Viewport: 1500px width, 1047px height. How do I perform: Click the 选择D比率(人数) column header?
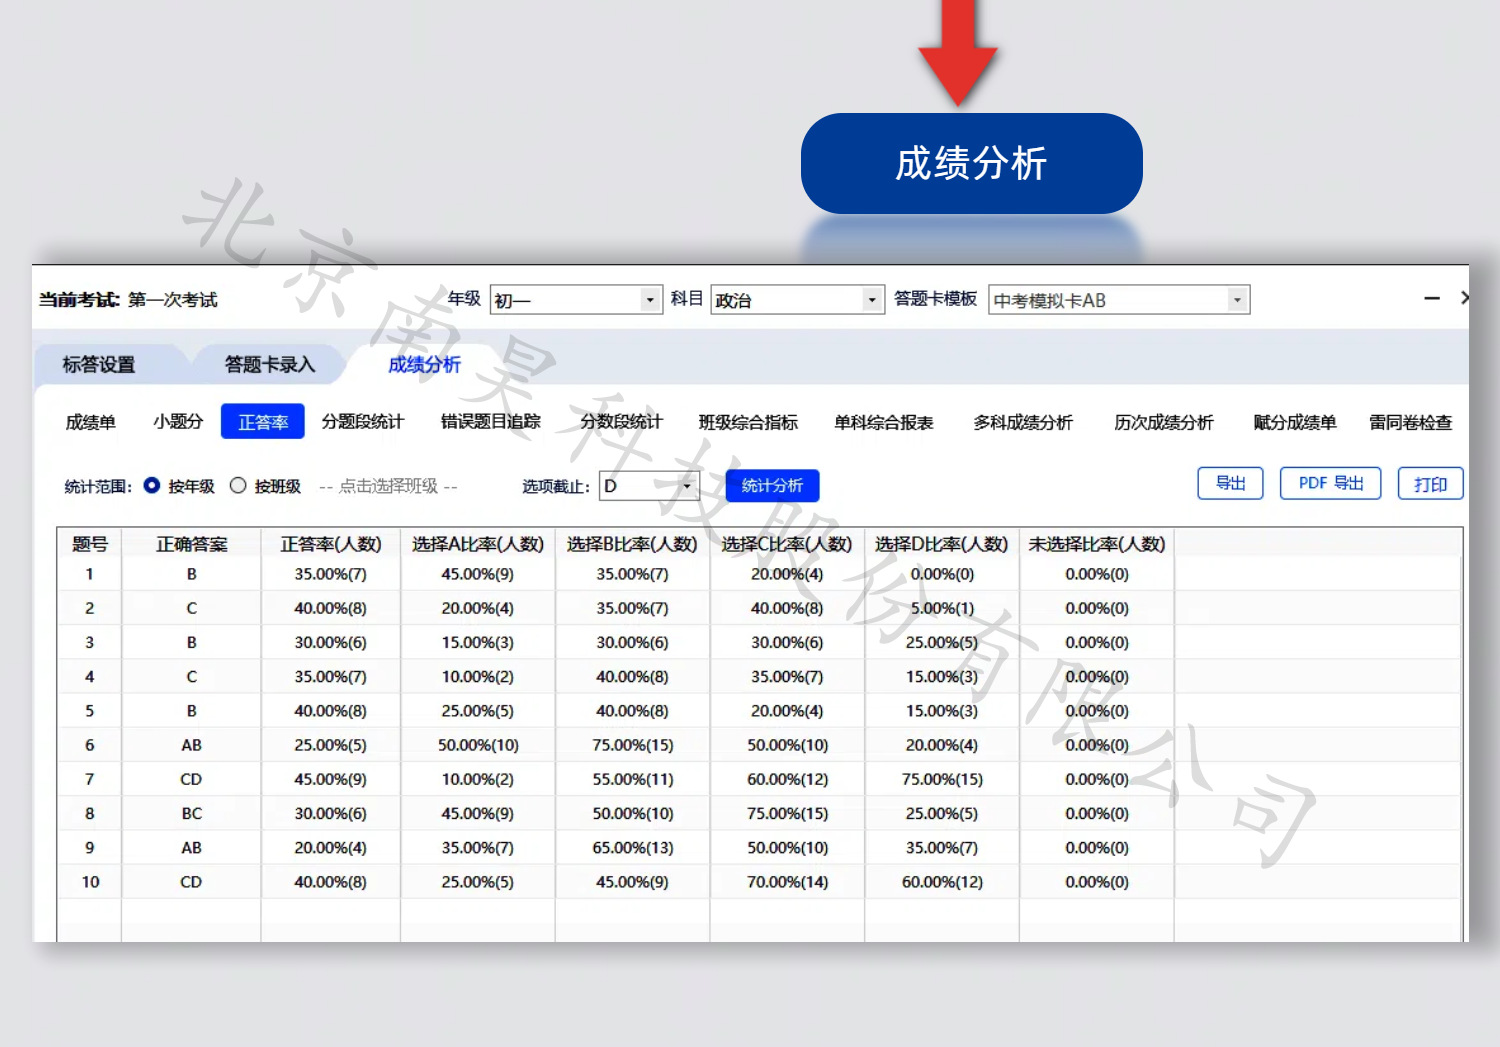[942, 544]
